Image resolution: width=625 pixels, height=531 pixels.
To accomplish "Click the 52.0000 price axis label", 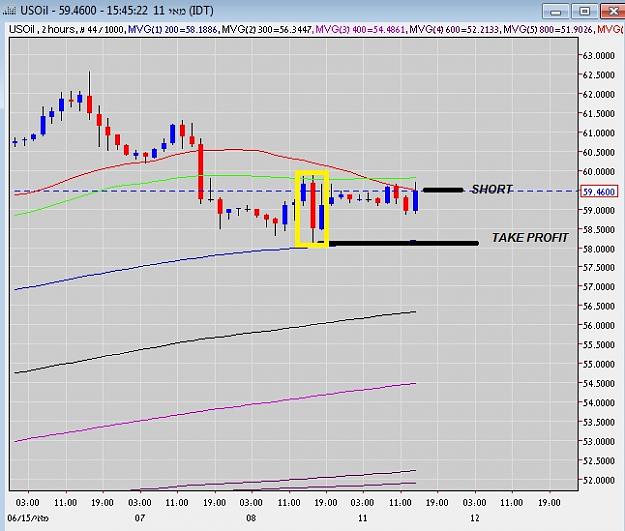I will tap(599, 480).
